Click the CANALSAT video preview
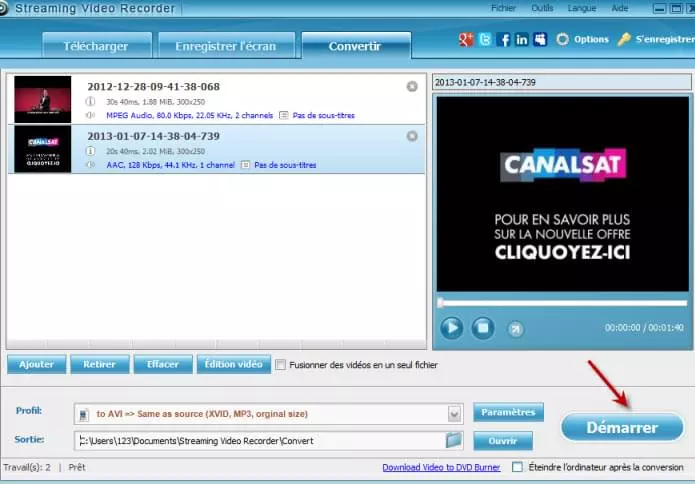The height and width of the screenshot is (484, 695). 562,194
